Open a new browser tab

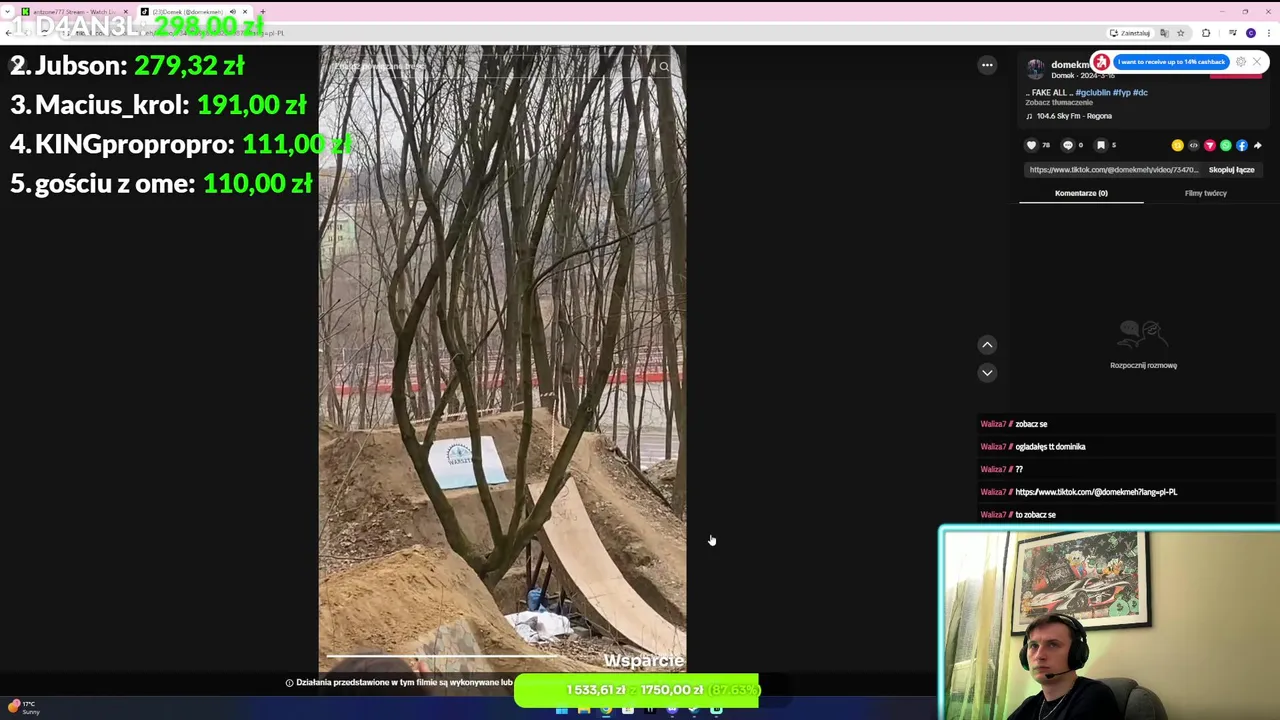[x=262, y=12]
